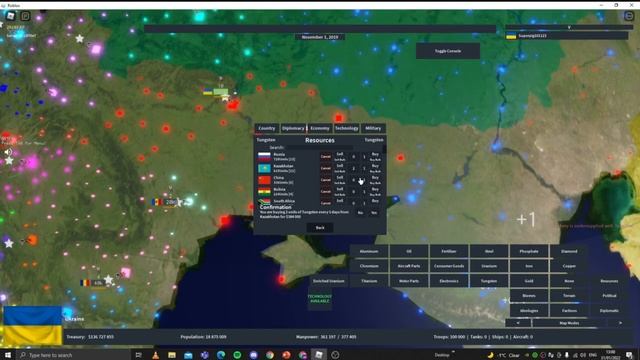Switch to the Factions map mode
The height and width of the screenshot is (360, 640).
[569, 311]
